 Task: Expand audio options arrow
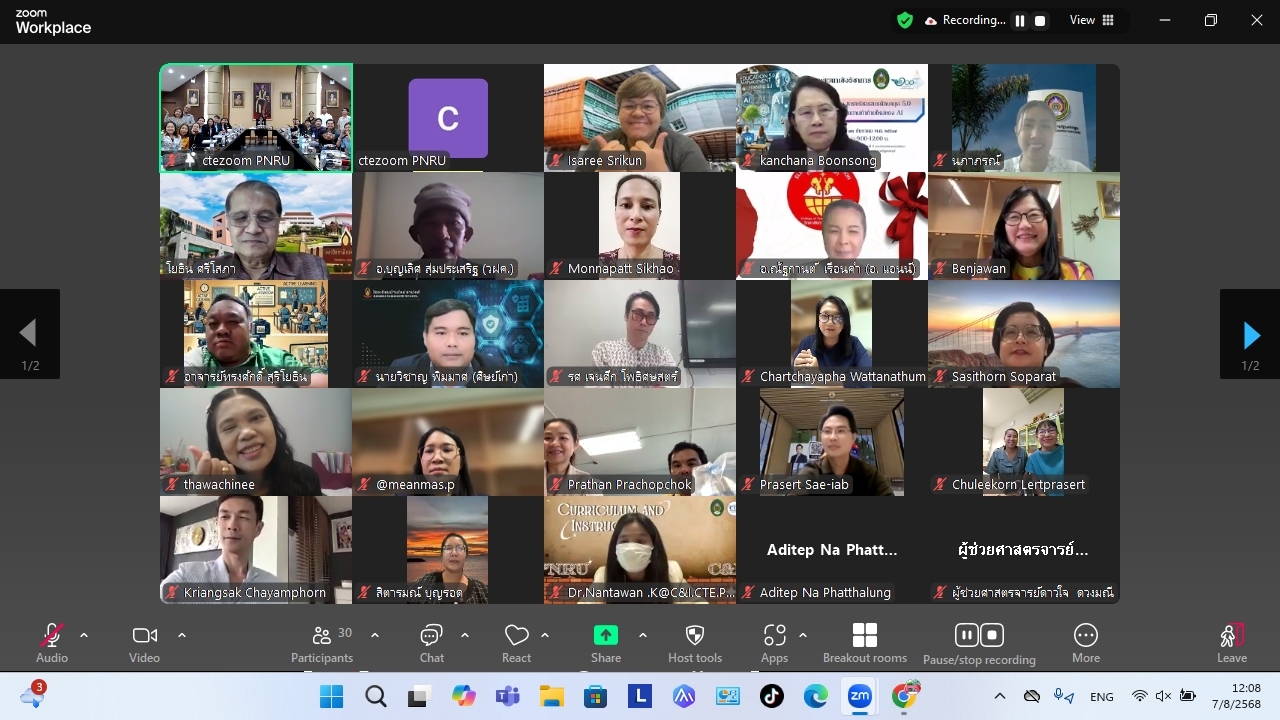pyautogui.click(x=84, y=635)
